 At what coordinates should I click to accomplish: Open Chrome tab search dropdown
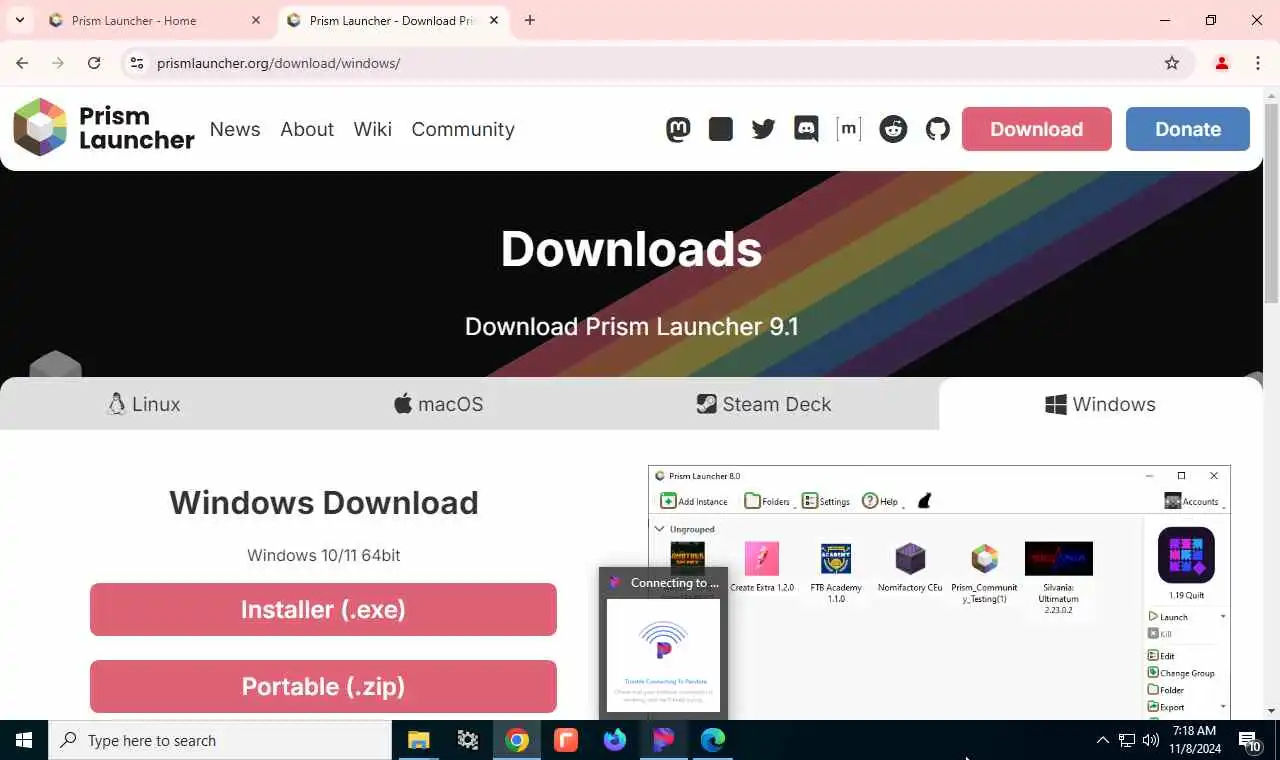tap(19, 20)
